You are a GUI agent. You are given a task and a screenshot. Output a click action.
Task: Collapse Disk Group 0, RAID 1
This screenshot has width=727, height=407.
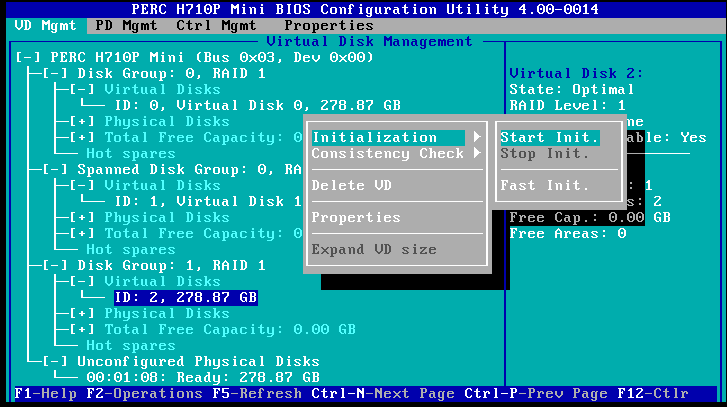55,74
